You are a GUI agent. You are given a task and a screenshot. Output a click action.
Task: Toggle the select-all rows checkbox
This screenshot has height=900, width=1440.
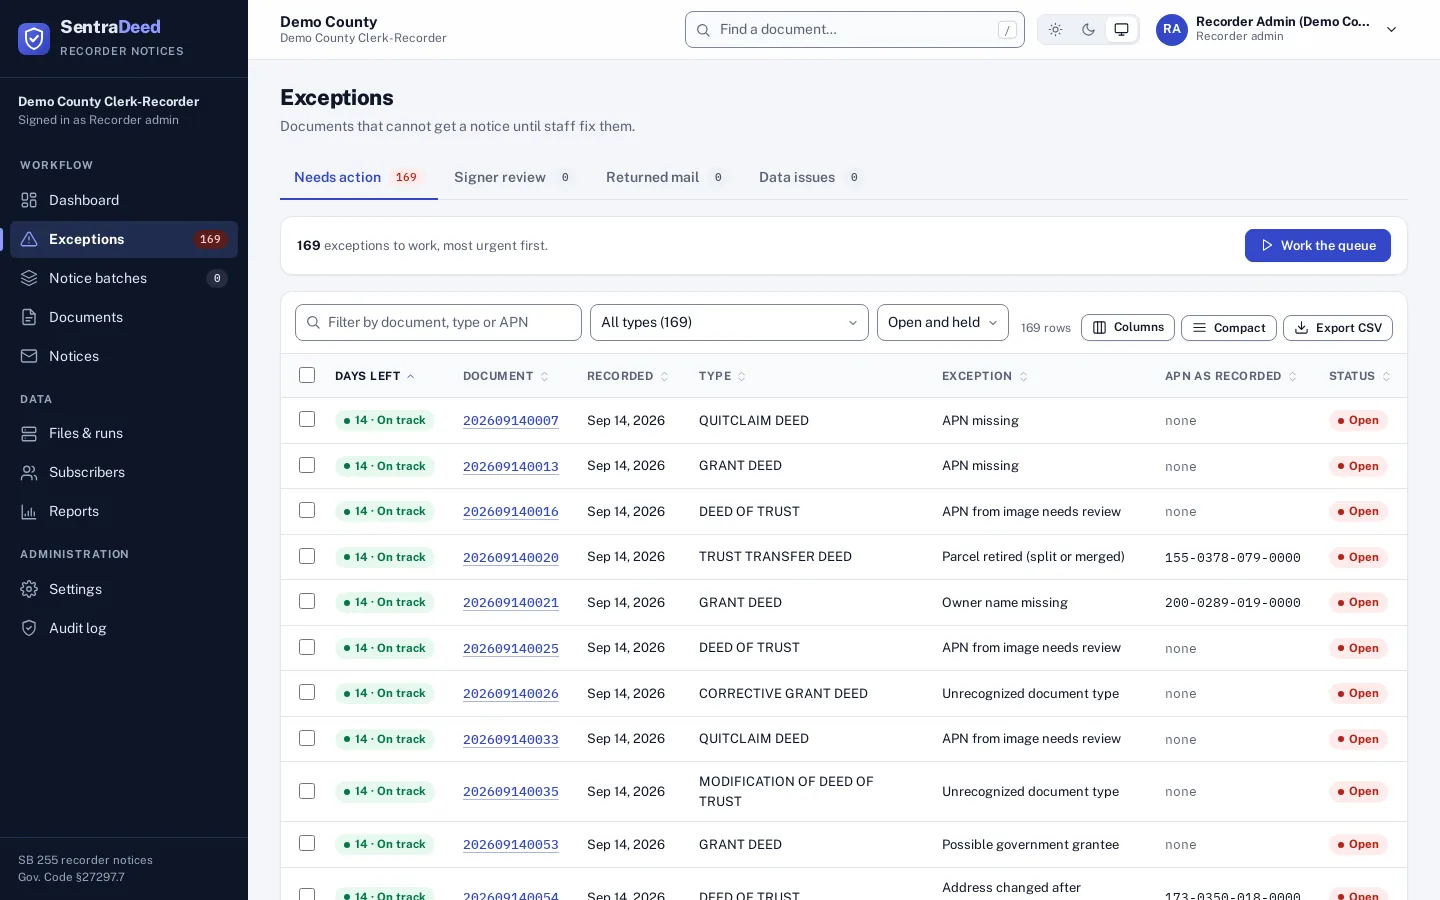tap(307, 375)
